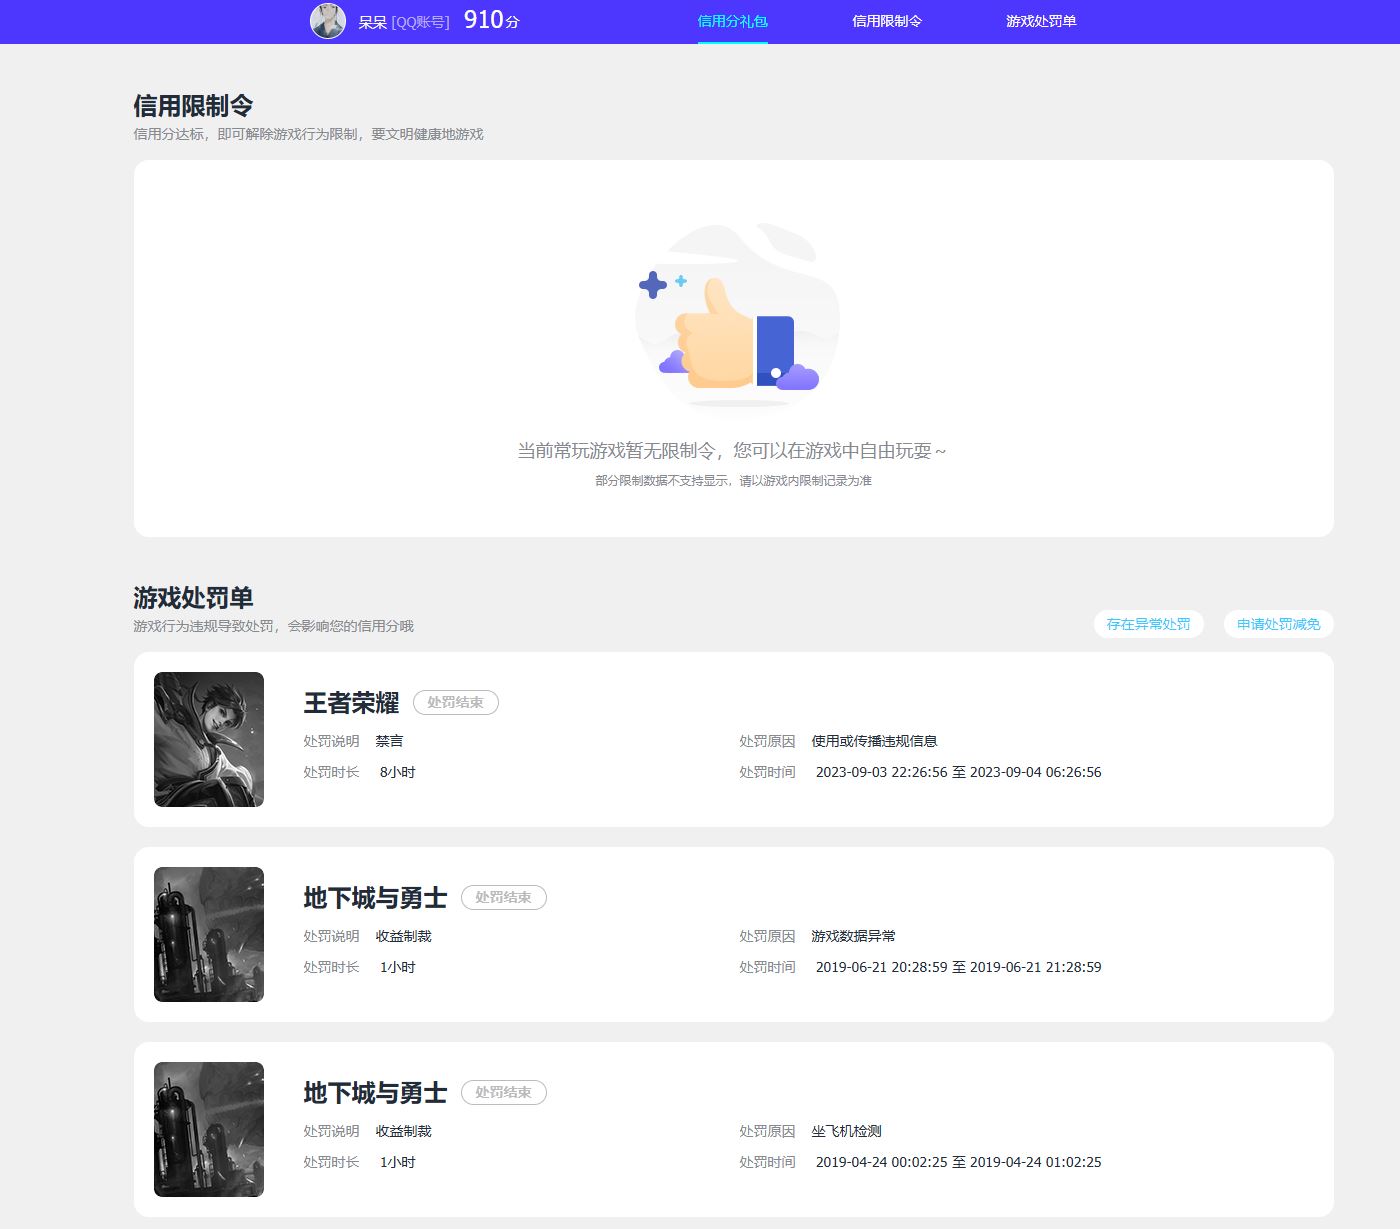
Task: Select the 地下城与勇士 title of the 2019-04-24 record
Action: [x=375, y=1093]
